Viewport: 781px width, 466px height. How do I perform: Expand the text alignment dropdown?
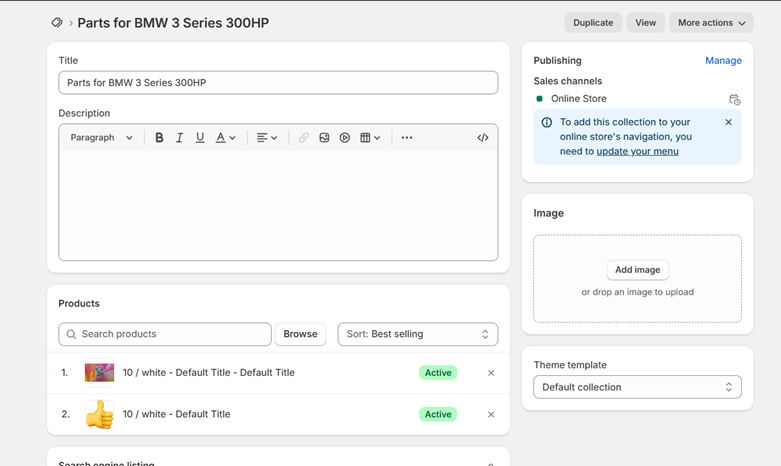(x=266, y=138)
